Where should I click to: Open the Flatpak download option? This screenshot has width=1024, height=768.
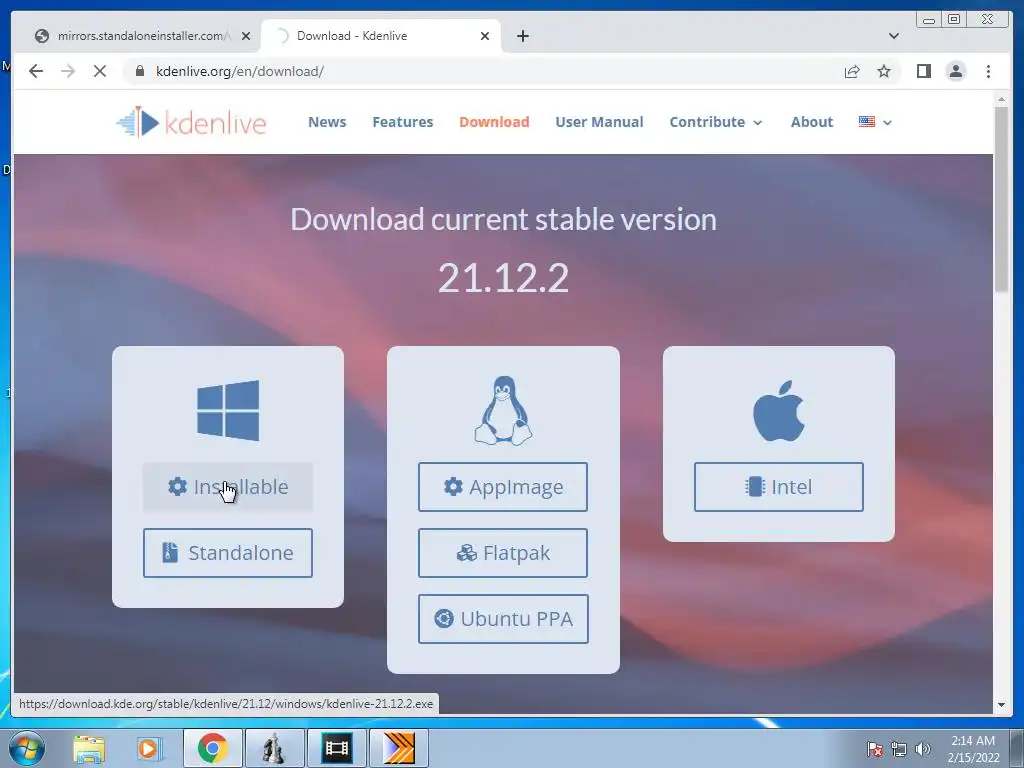coord(503,553)
